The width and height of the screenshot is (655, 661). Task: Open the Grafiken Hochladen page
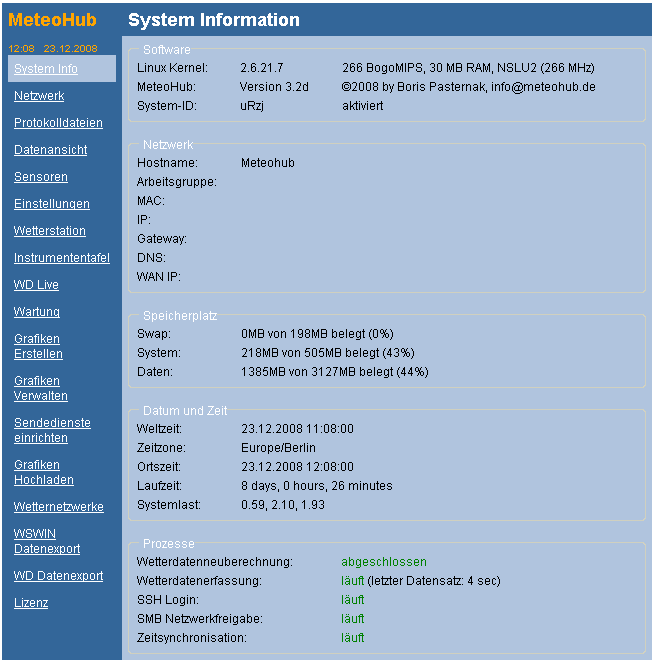click(44, 472)
